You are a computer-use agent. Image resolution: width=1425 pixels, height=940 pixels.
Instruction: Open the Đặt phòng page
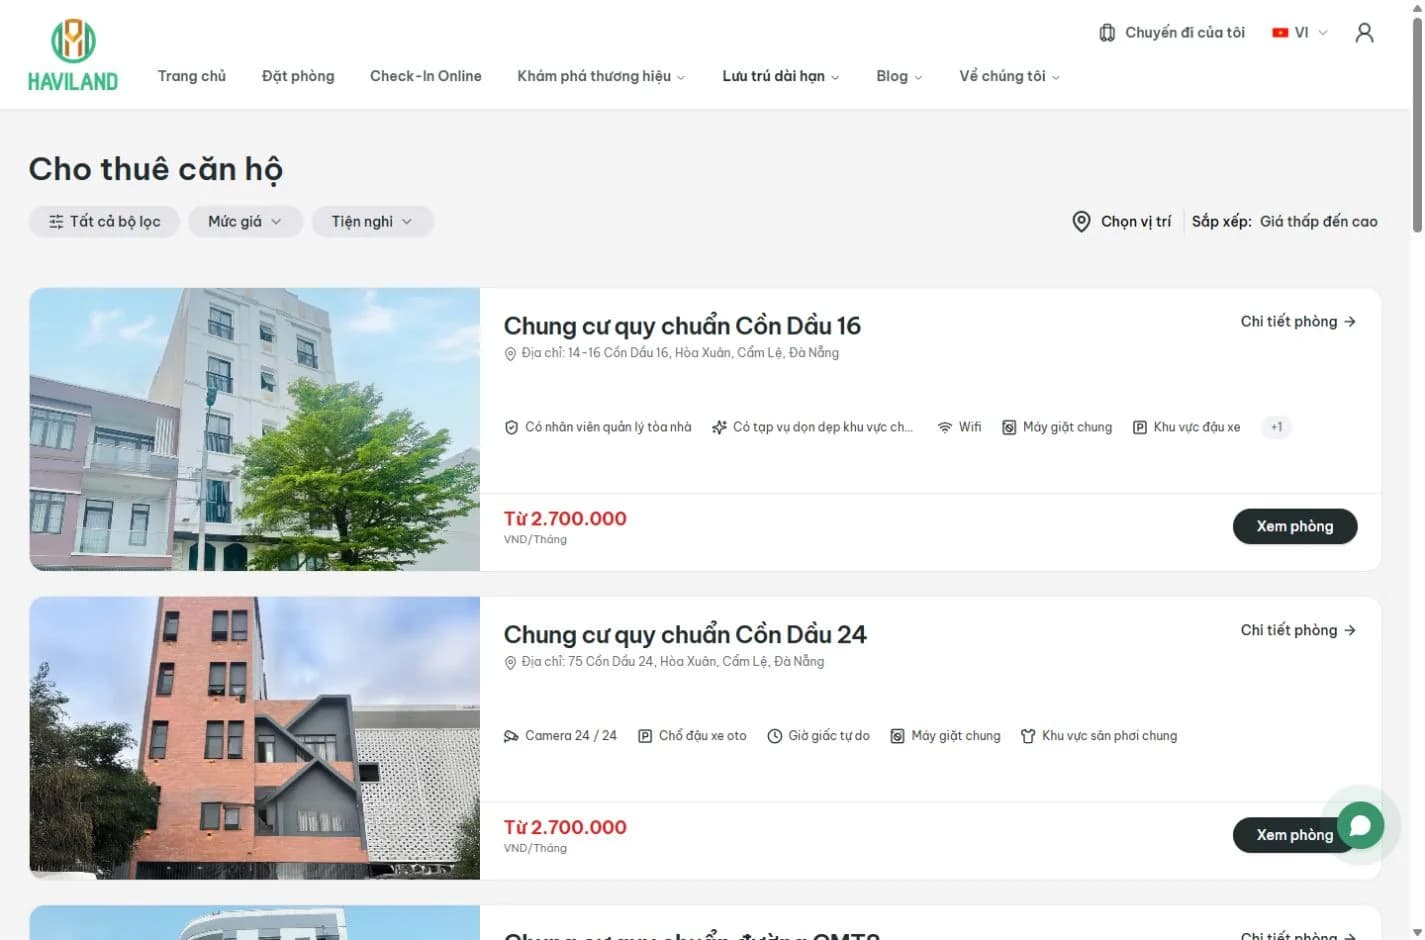(x=298, y=76)
